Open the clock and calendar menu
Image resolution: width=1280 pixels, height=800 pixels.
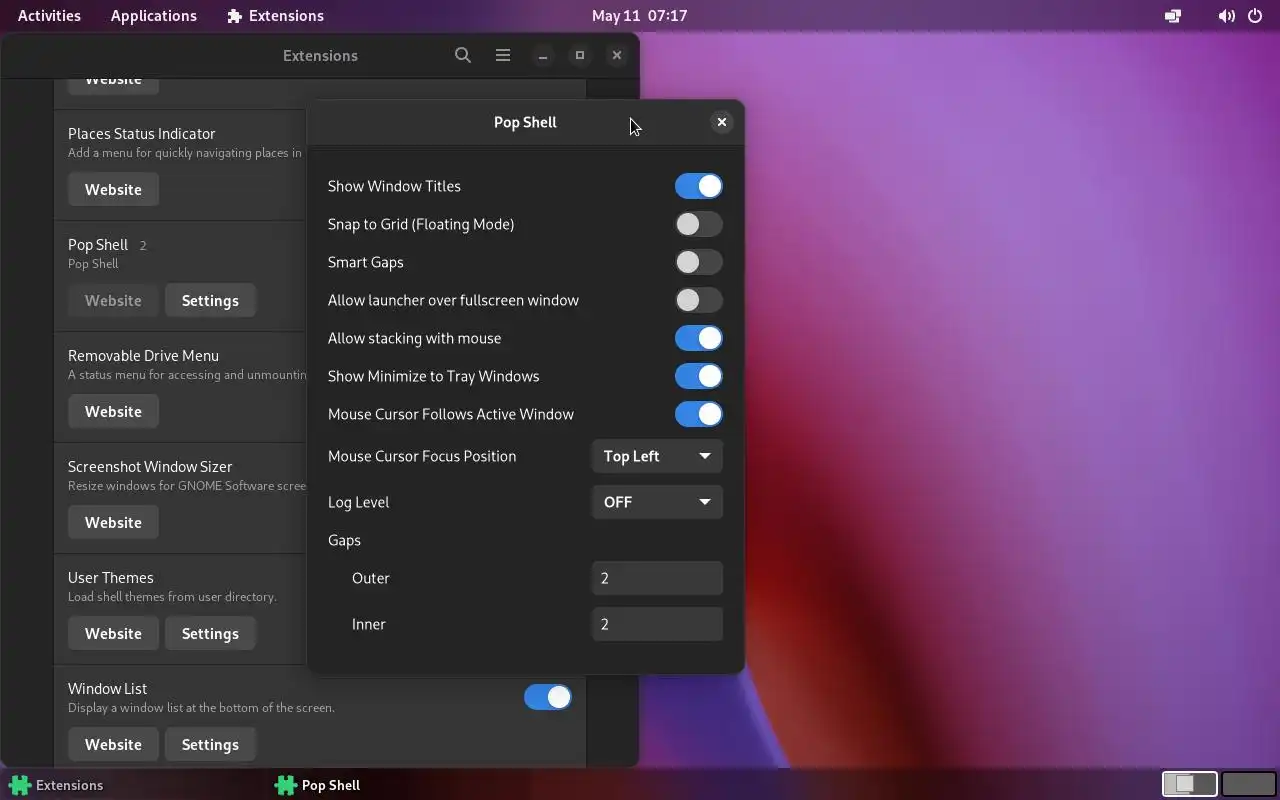click(x=639, y=16)
